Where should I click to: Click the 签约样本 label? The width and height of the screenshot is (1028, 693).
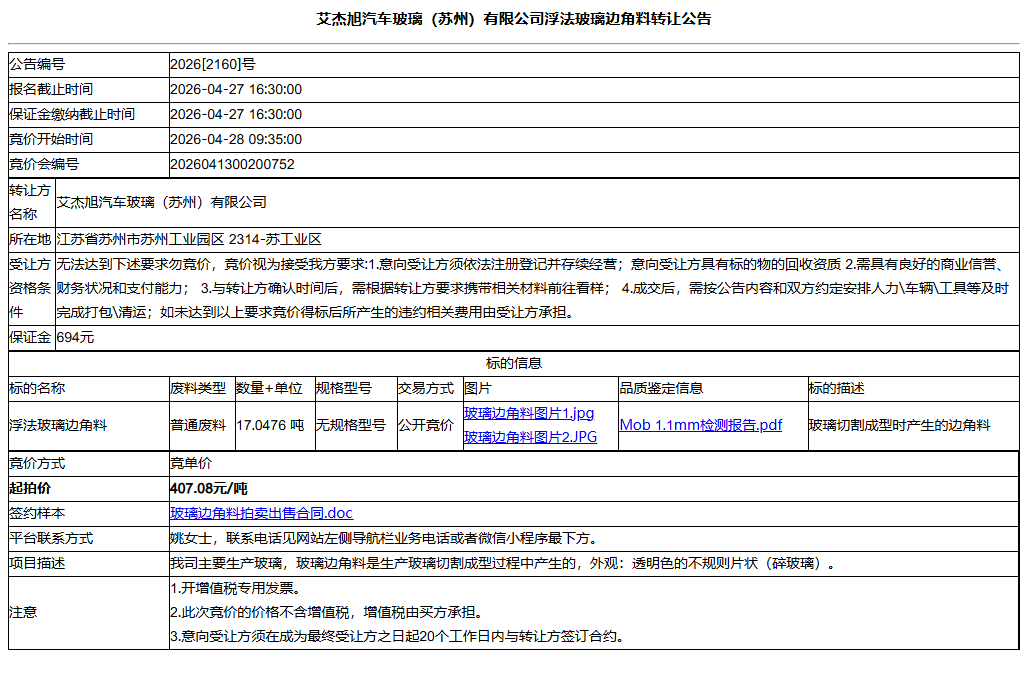click(x=37, y=513)
